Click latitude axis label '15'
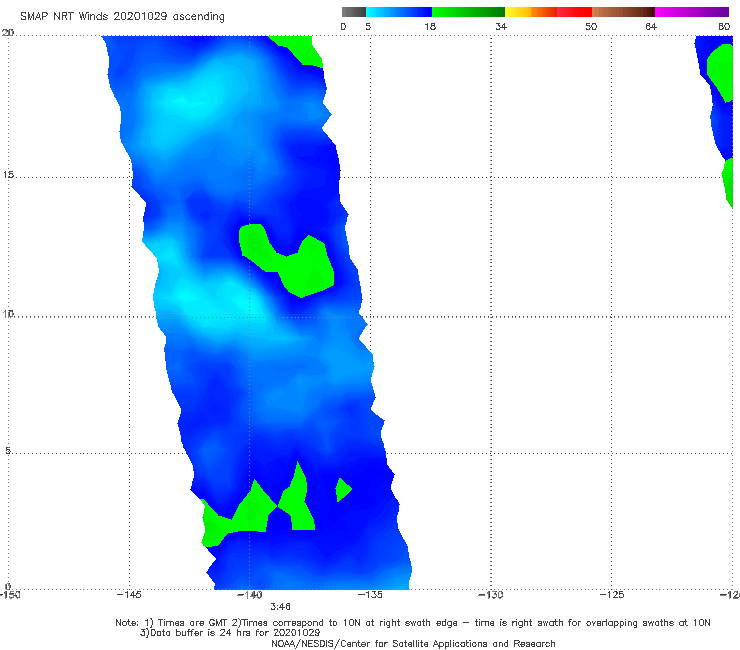This screenshot has height=650, width=740. [x=8, y=175]
